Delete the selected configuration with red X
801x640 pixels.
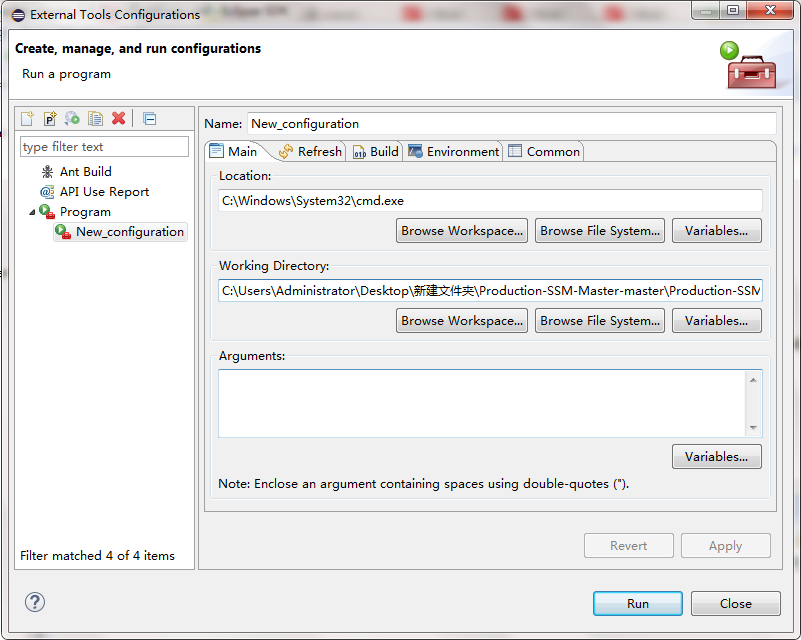pyautogui.click(x=119, y=118)
